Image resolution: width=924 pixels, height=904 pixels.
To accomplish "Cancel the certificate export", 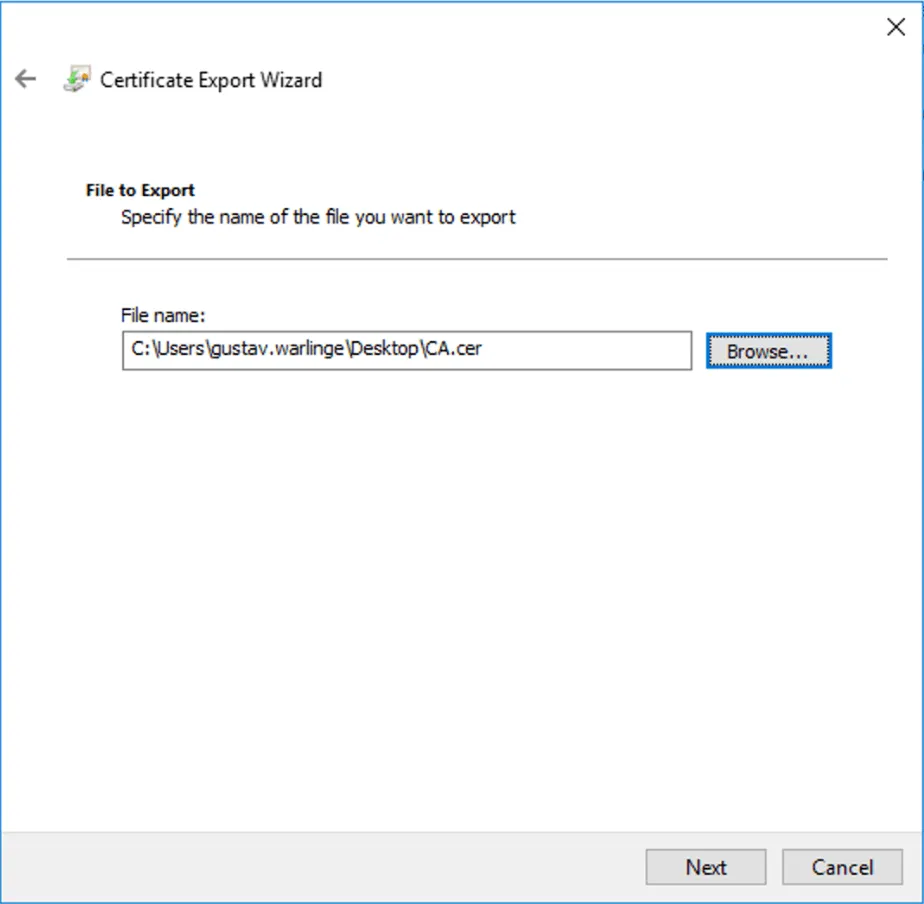I will [841, 867].
